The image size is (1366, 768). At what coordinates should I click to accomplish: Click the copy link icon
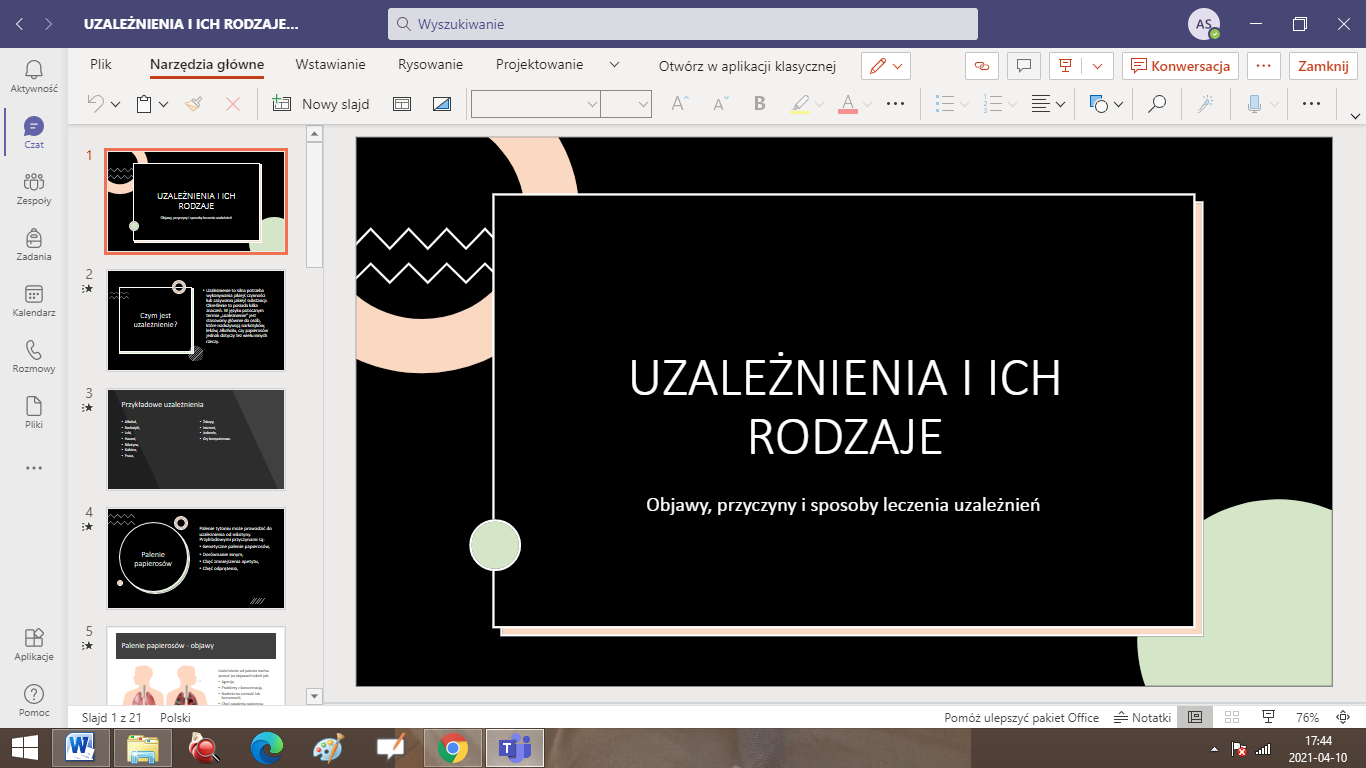(x=981, y=65)
